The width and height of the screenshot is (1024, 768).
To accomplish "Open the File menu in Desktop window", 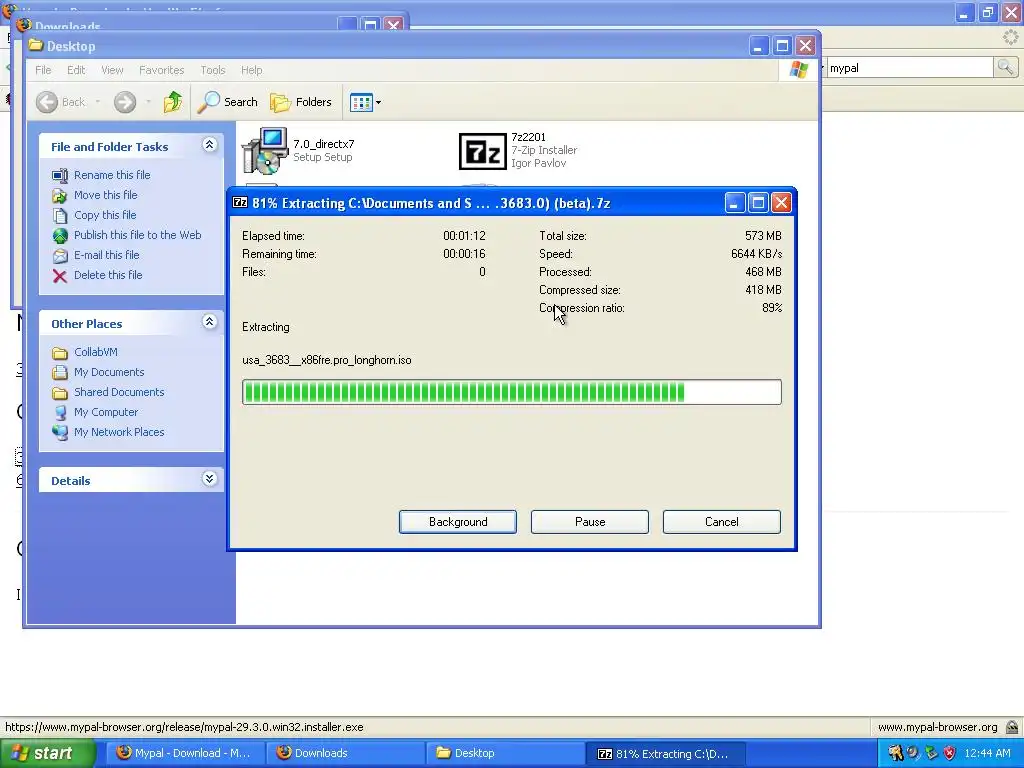I will tap(43, 70).
